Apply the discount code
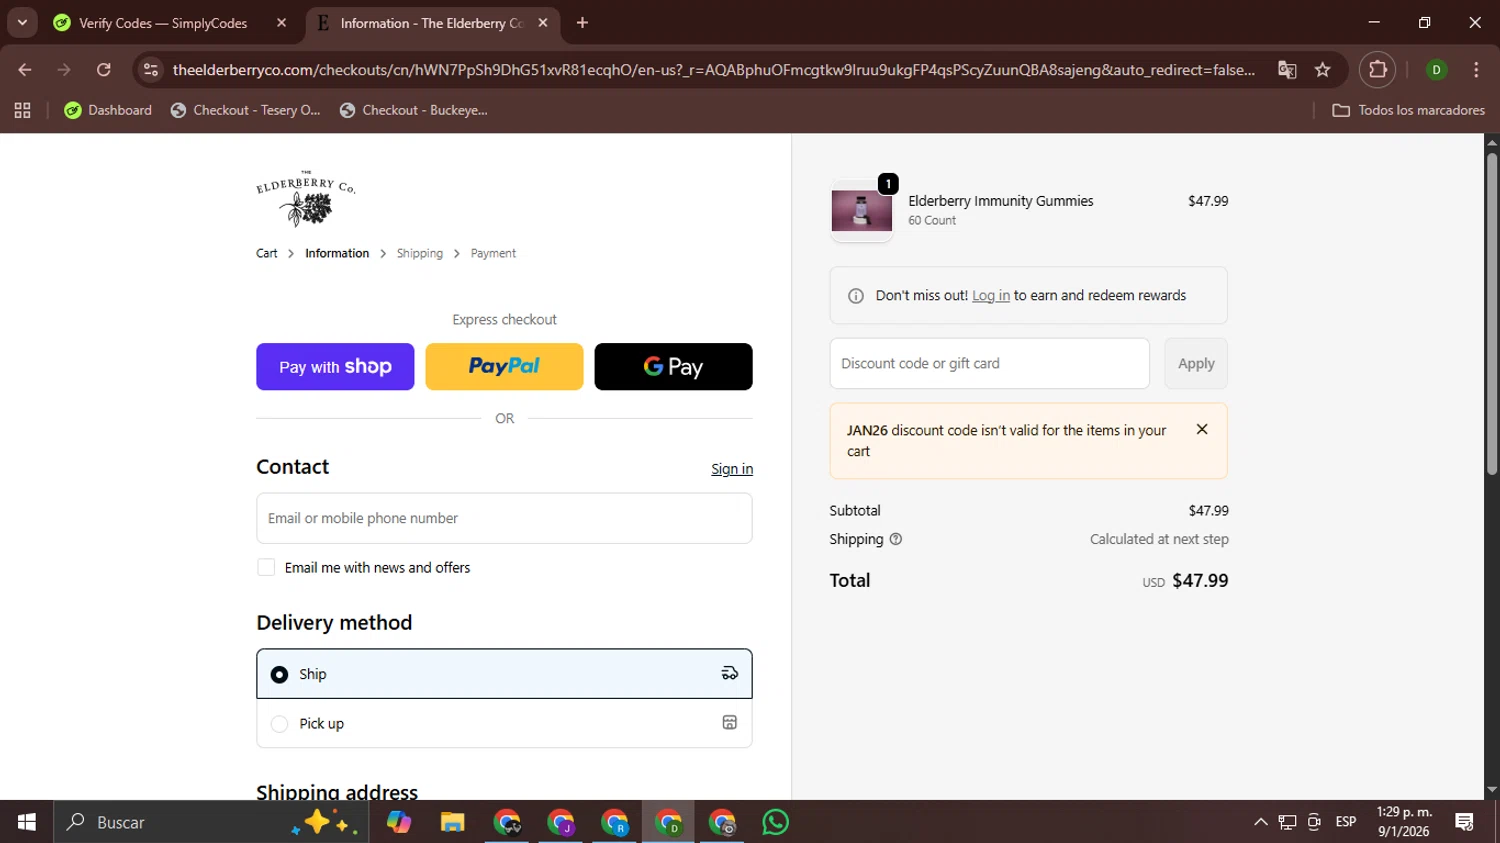This screenshot has width=1500, height=843. pyautogui.click(x=1196, y=363)
